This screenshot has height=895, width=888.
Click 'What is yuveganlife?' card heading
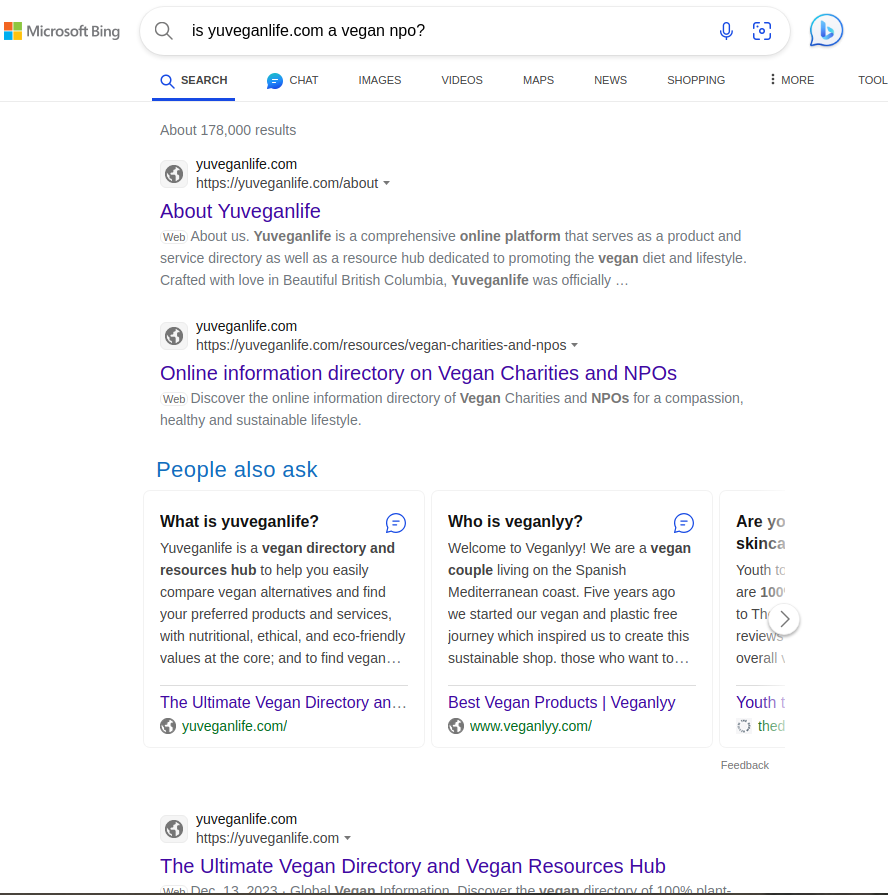[x=239, y=522]
